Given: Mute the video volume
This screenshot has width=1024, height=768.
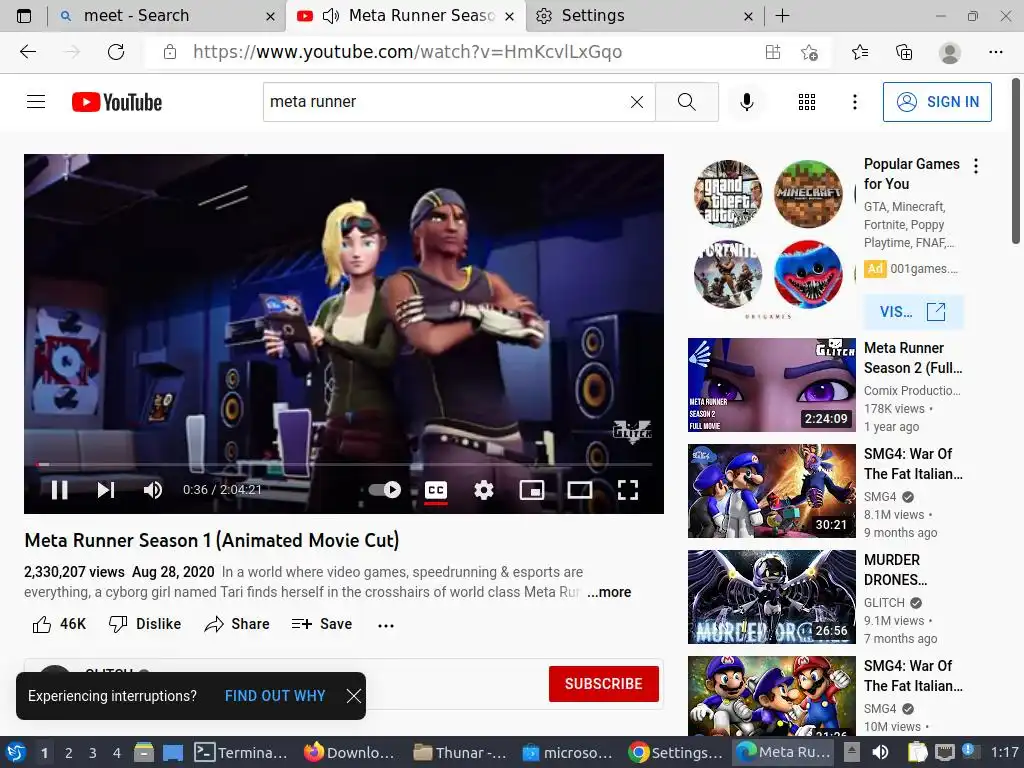Looking at the screenshot, I should 153,490.
